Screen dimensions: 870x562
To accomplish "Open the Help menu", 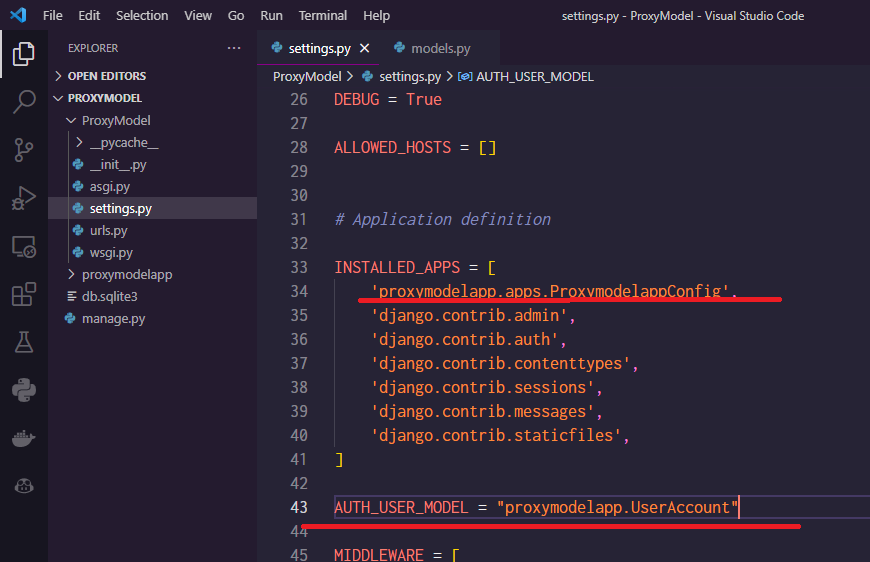I will point(377,16).
